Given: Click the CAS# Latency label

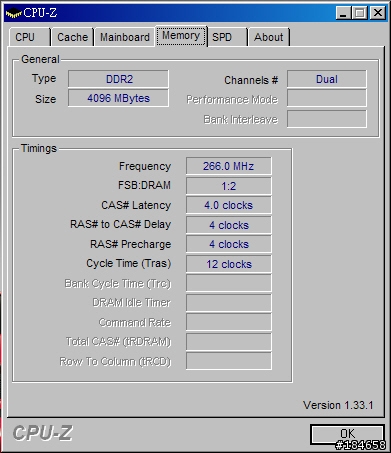Looking at the screenshot, I should click(136, 205).
